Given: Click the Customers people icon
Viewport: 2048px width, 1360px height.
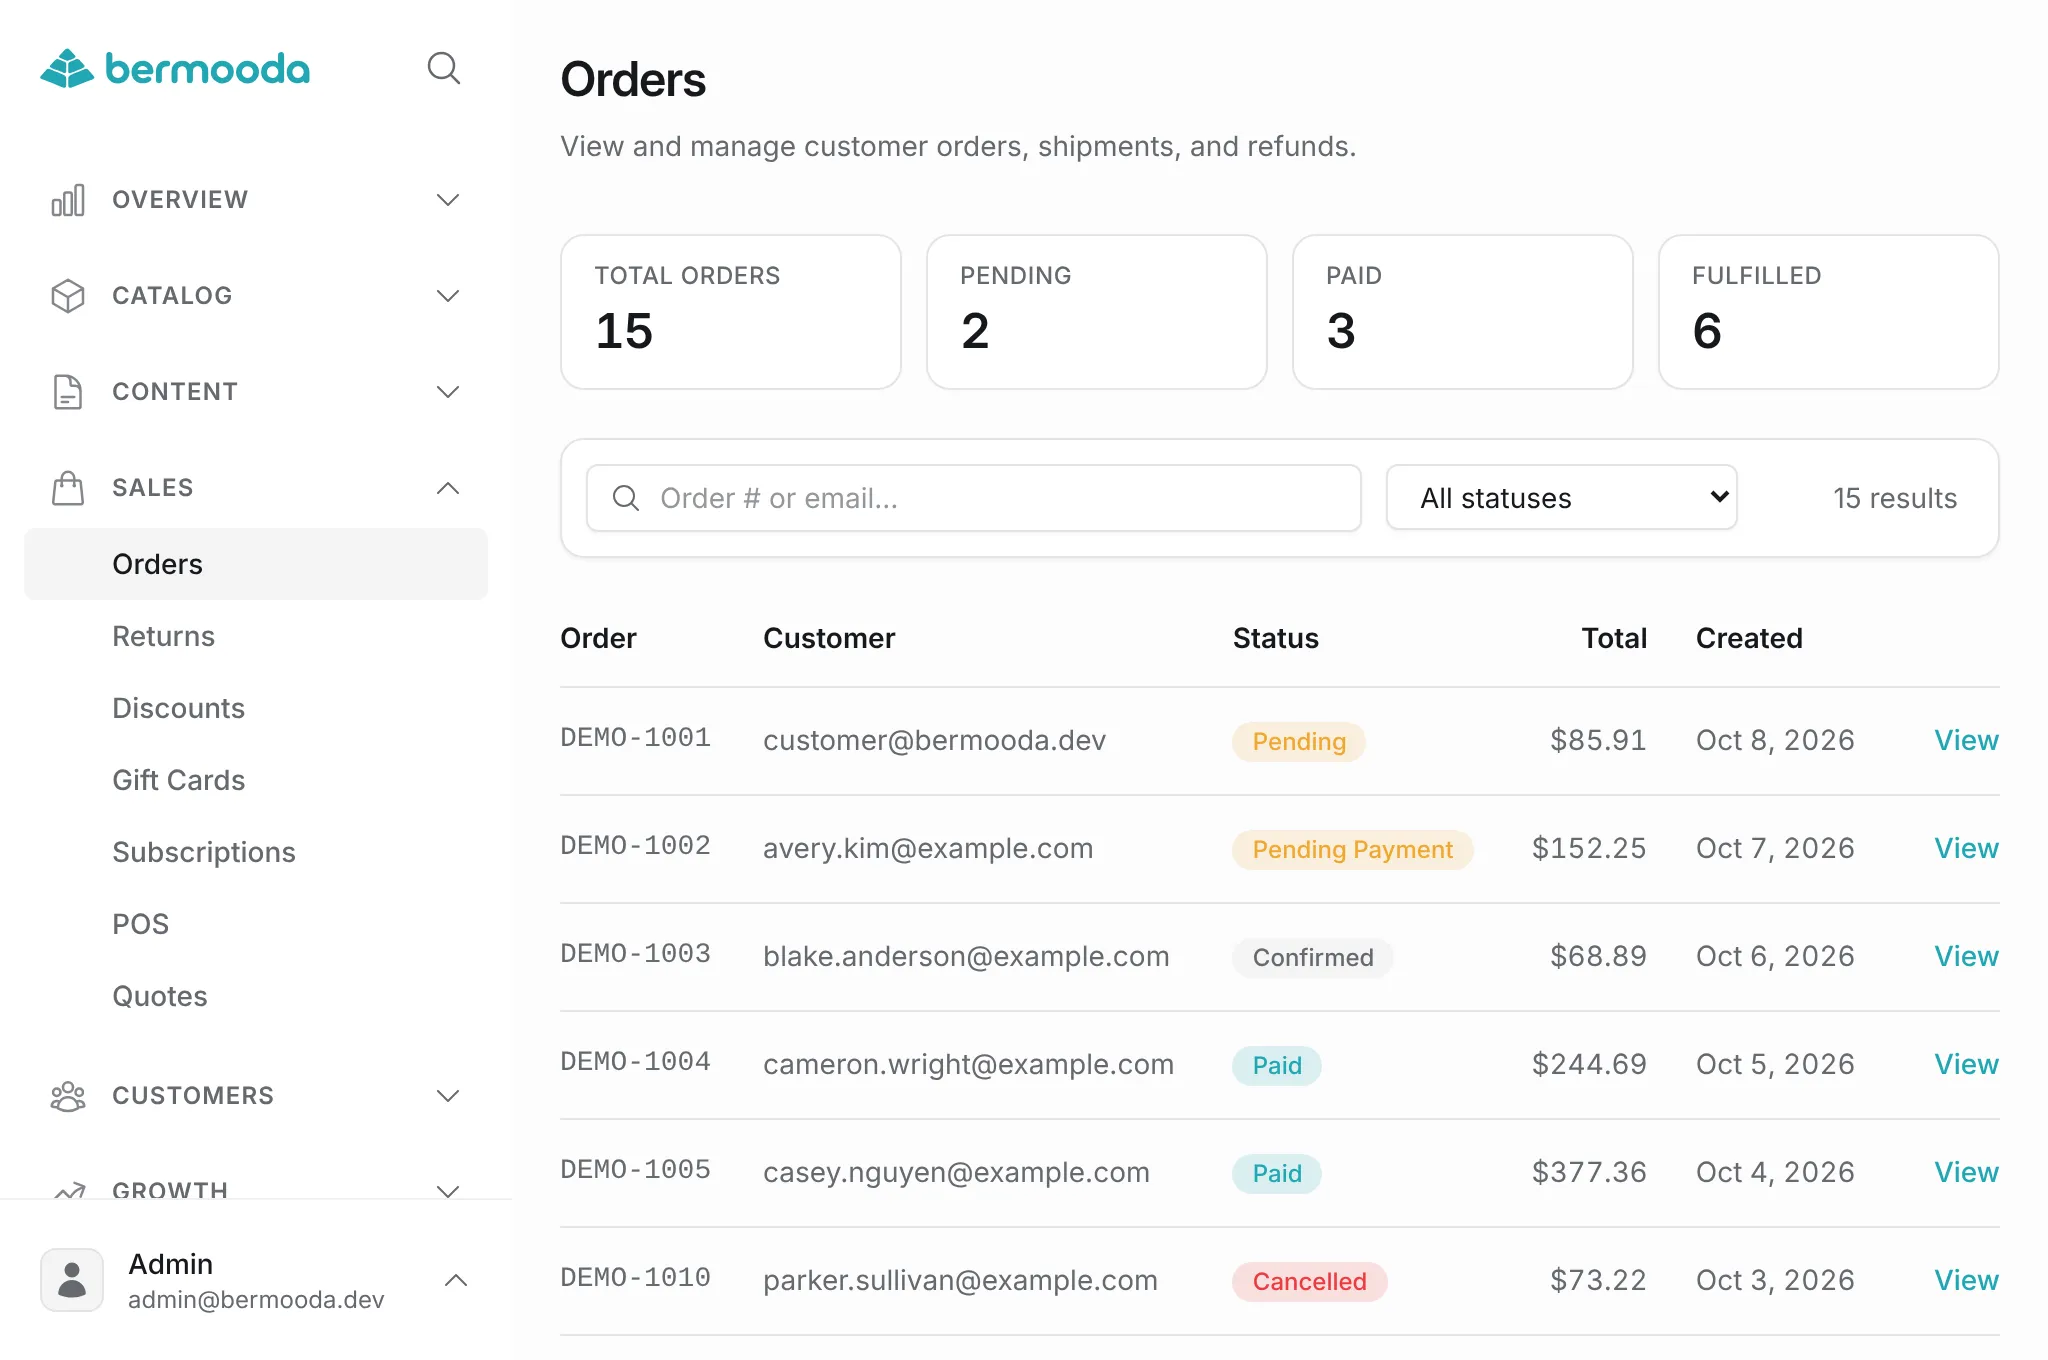Looking at the screenshot, I should [x=68, y=1096].
